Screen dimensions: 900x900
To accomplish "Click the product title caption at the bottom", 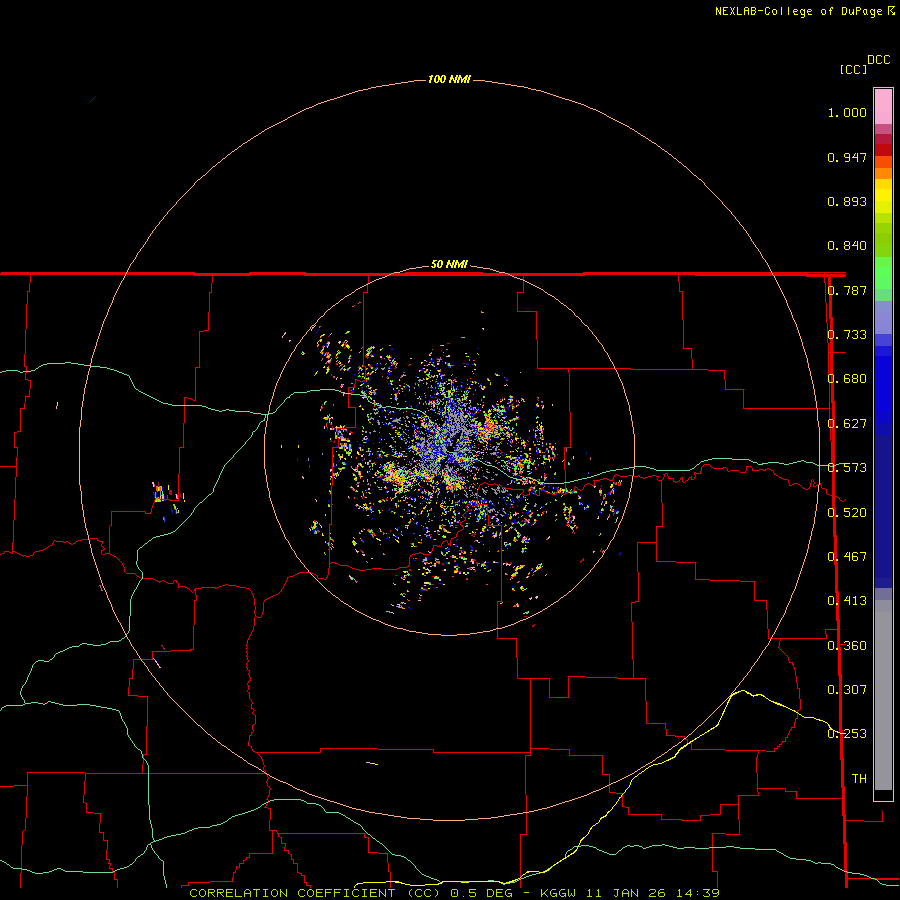I will coord(454,893).
